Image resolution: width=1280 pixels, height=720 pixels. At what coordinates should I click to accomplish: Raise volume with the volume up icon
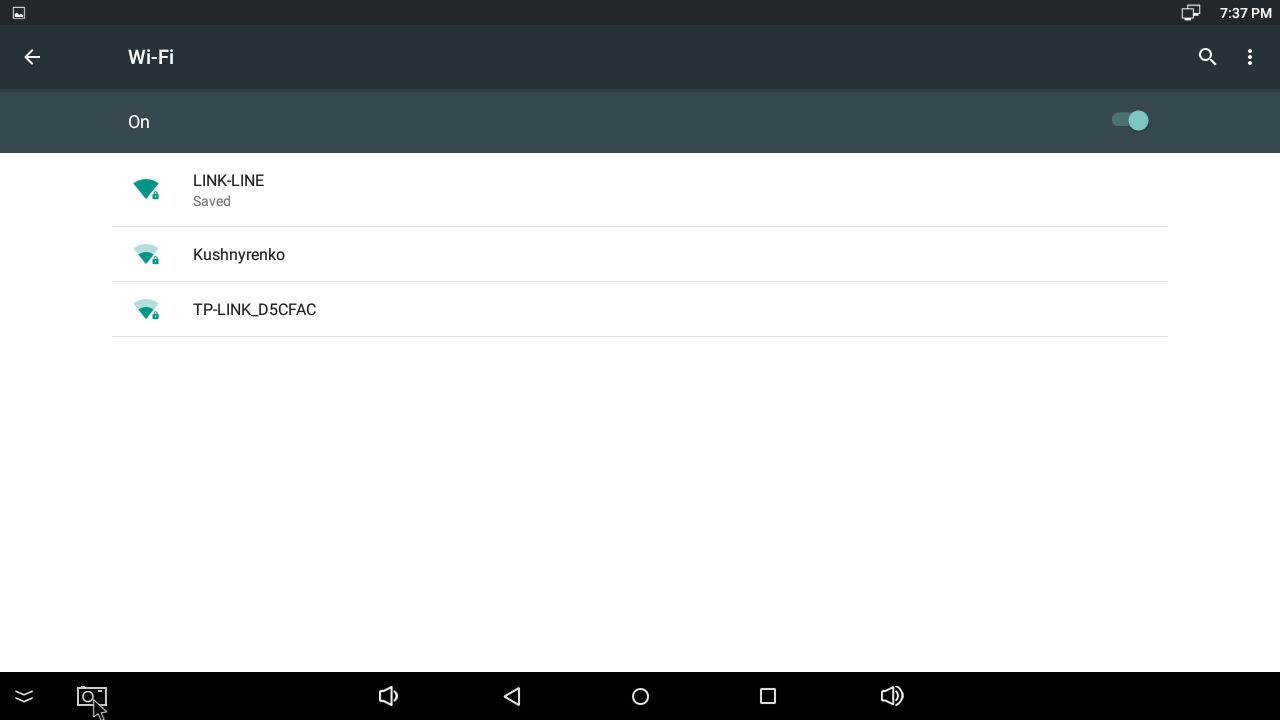pyautogui.click(x=892, y=696)
